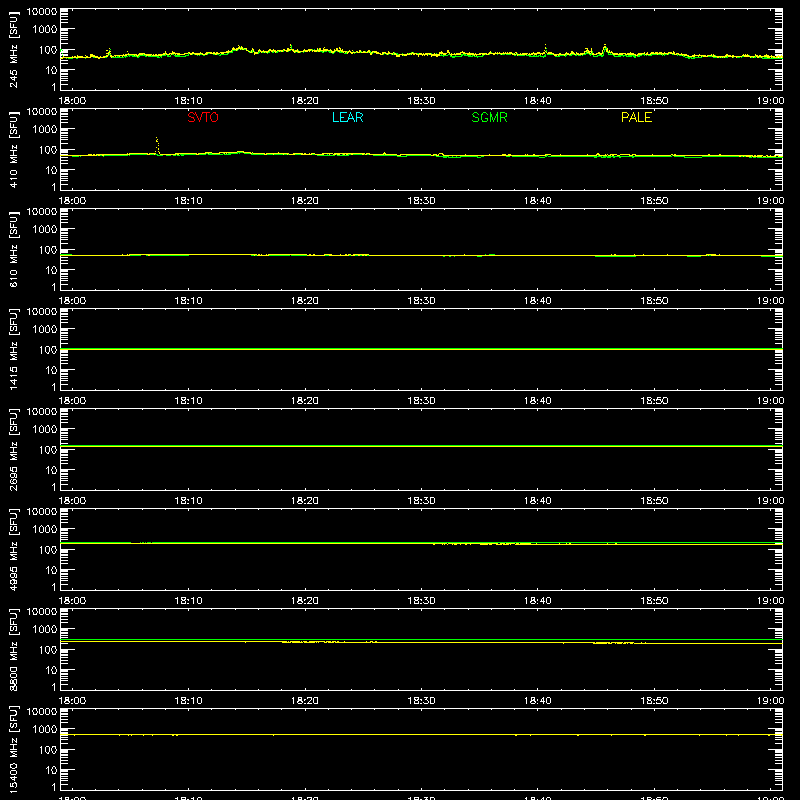This screenshot has width=800, height=800.
Task: Click 19:00 tick label under 4995 MHz plot
Action: pos(770,601)
